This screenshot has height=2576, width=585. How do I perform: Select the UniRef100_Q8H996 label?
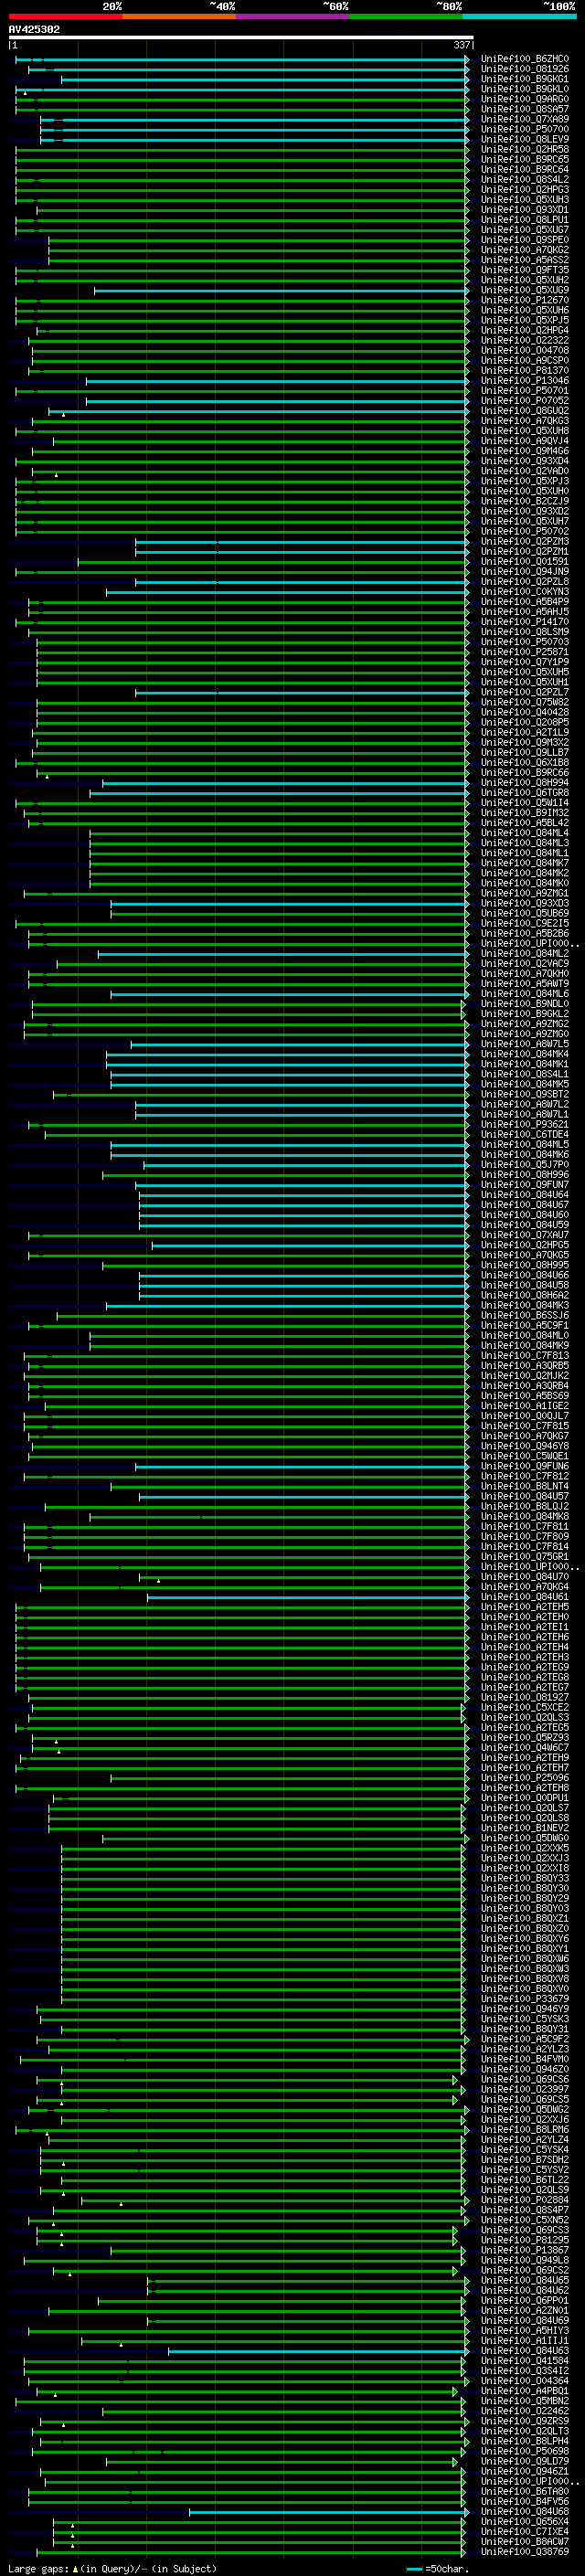(x=524, y=1175)
